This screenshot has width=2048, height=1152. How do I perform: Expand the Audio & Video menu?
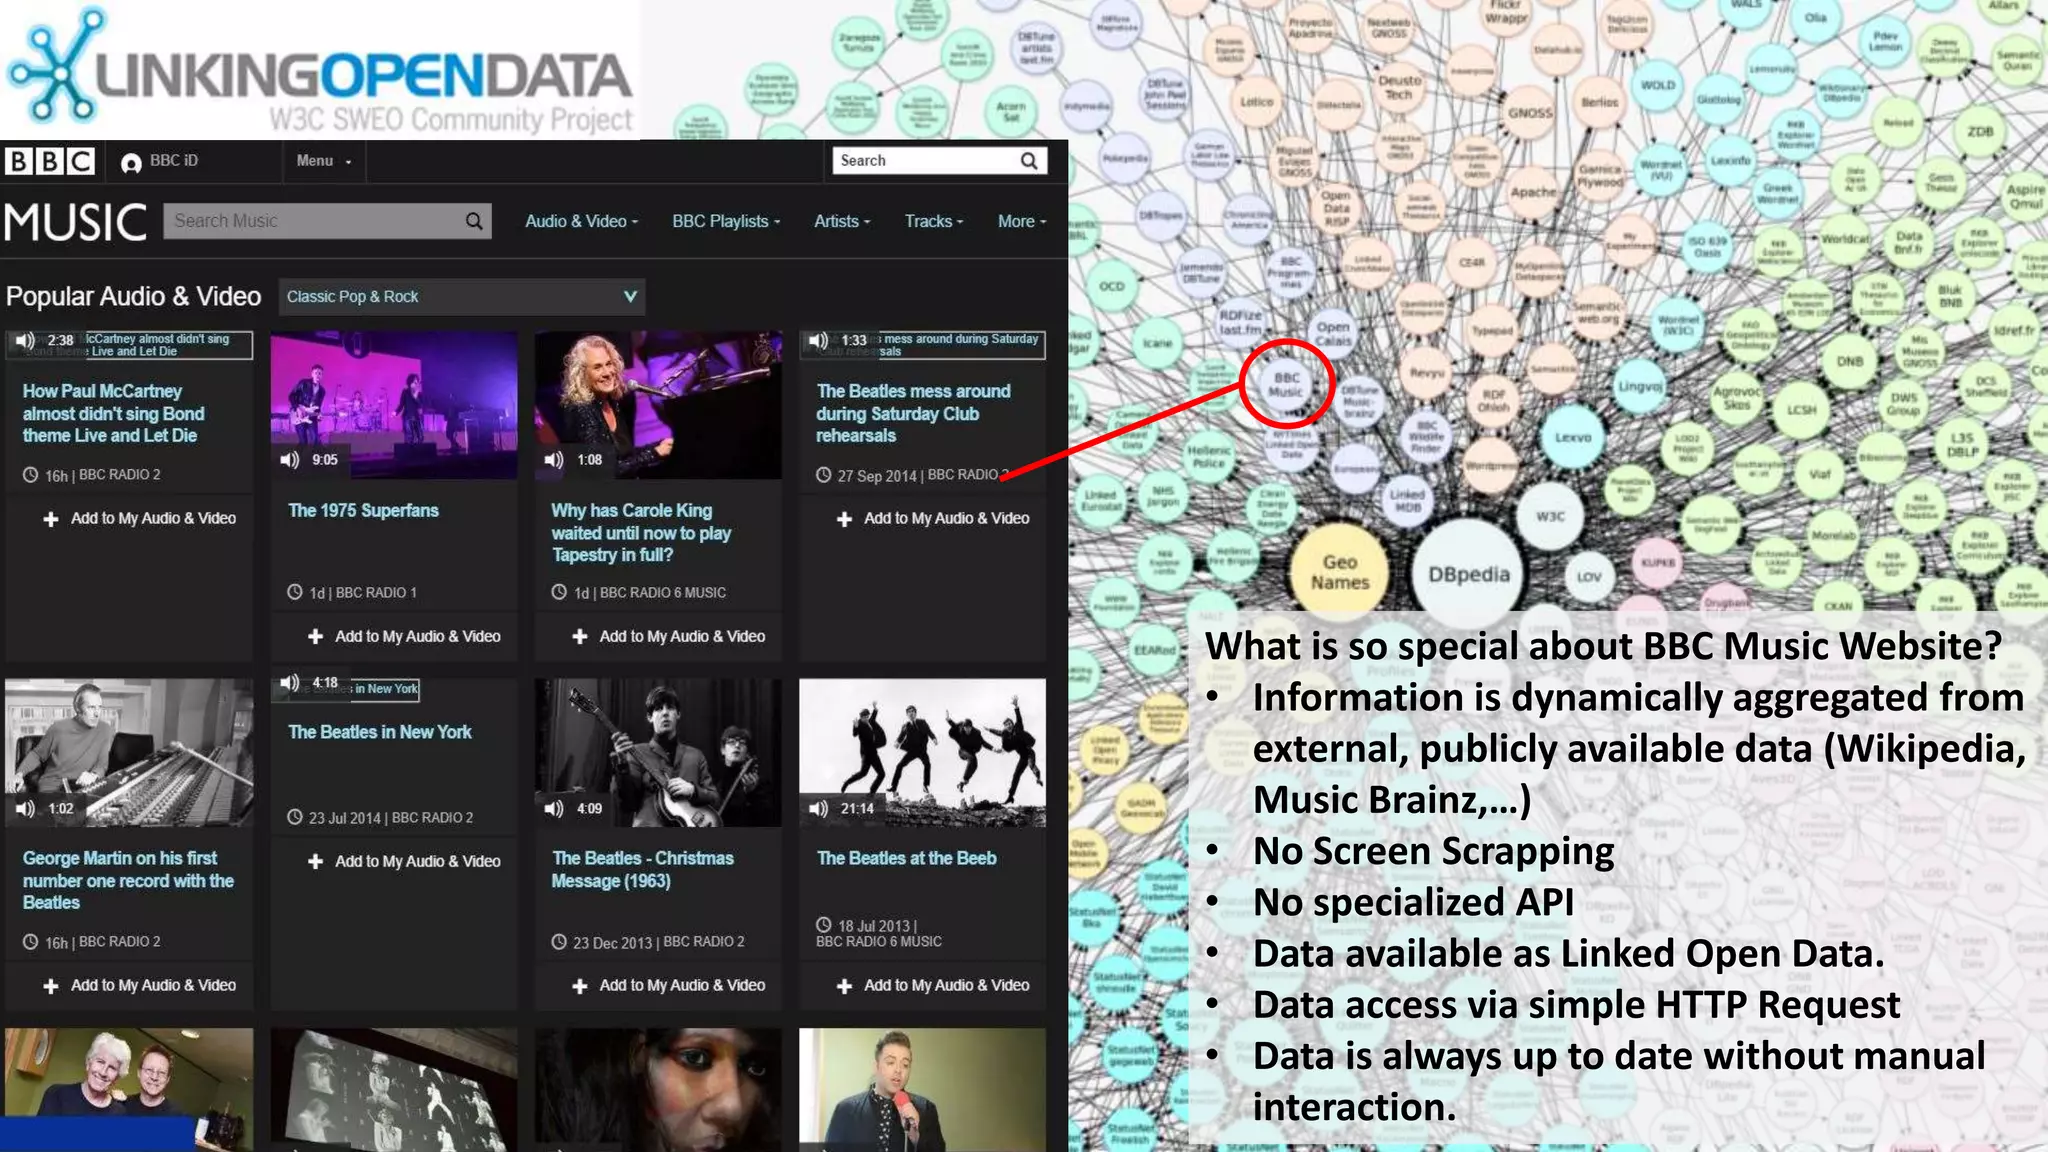[581, 221]
